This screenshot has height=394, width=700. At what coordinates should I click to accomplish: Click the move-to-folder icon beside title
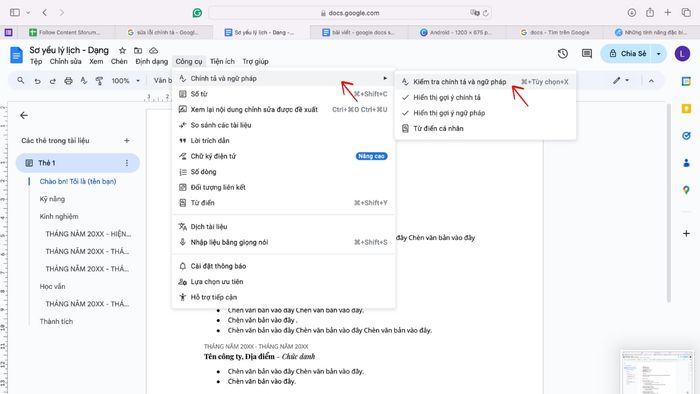[138, 50]
